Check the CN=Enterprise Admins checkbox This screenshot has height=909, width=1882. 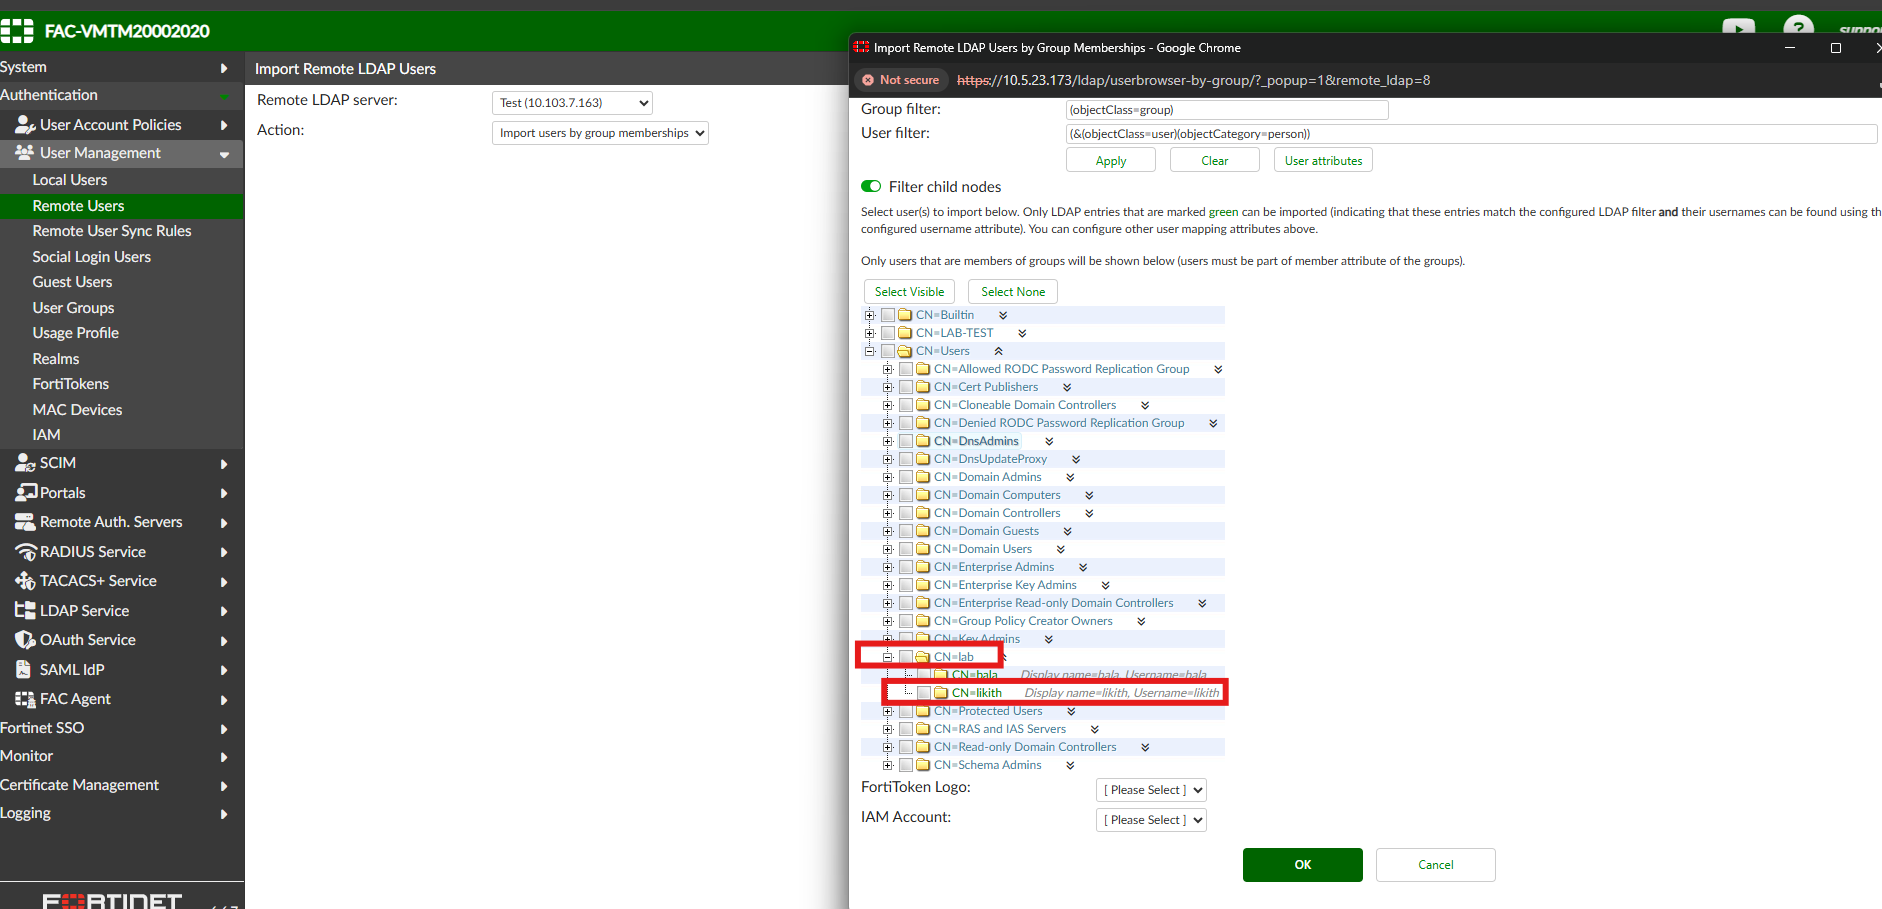[x=906, y=567]
